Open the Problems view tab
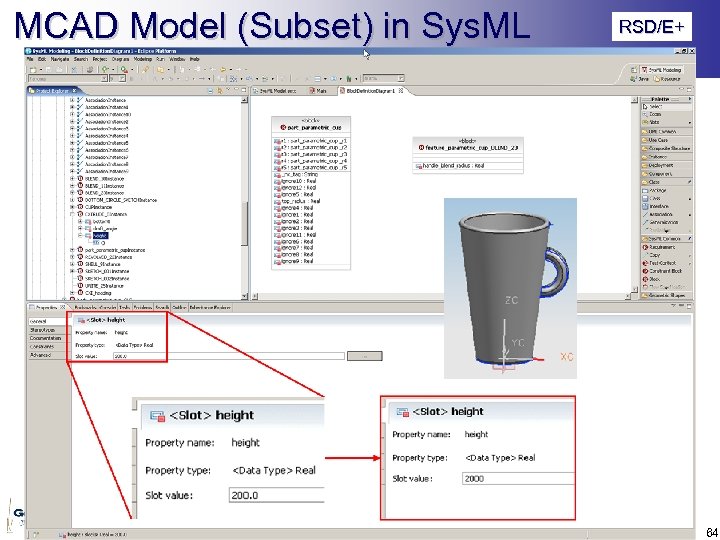The width and height of the screenshot is (720, 540). (x=141, y=308)
